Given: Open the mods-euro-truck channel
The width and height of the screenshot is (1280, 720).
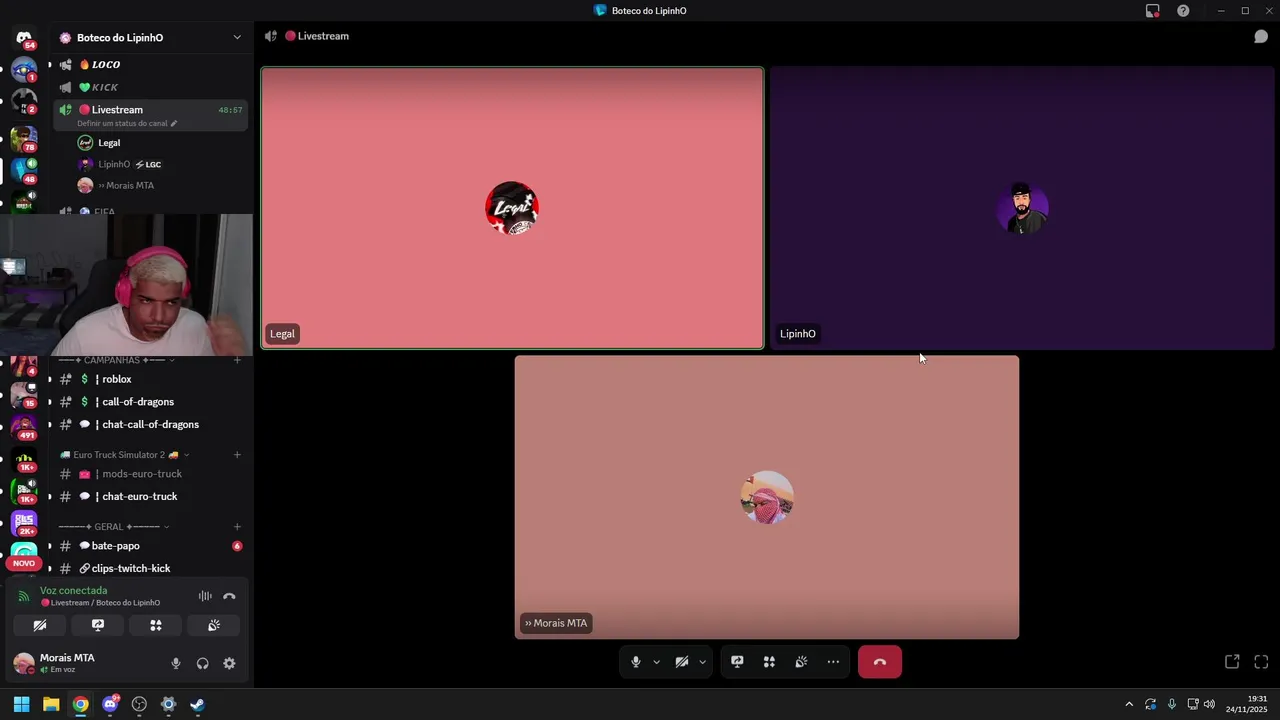Looking at the screenshot, I should (150, 474).
